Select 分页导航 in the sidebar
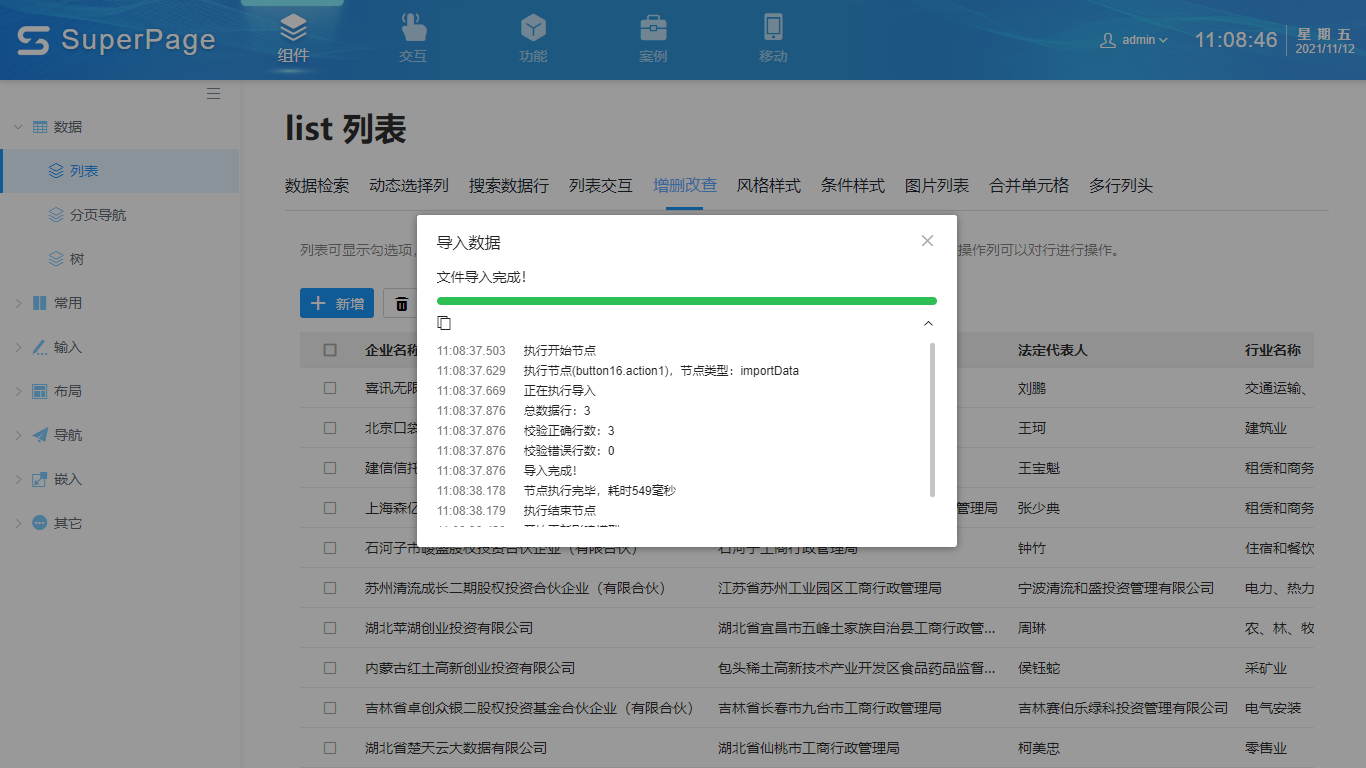 [x=120, y=215]
